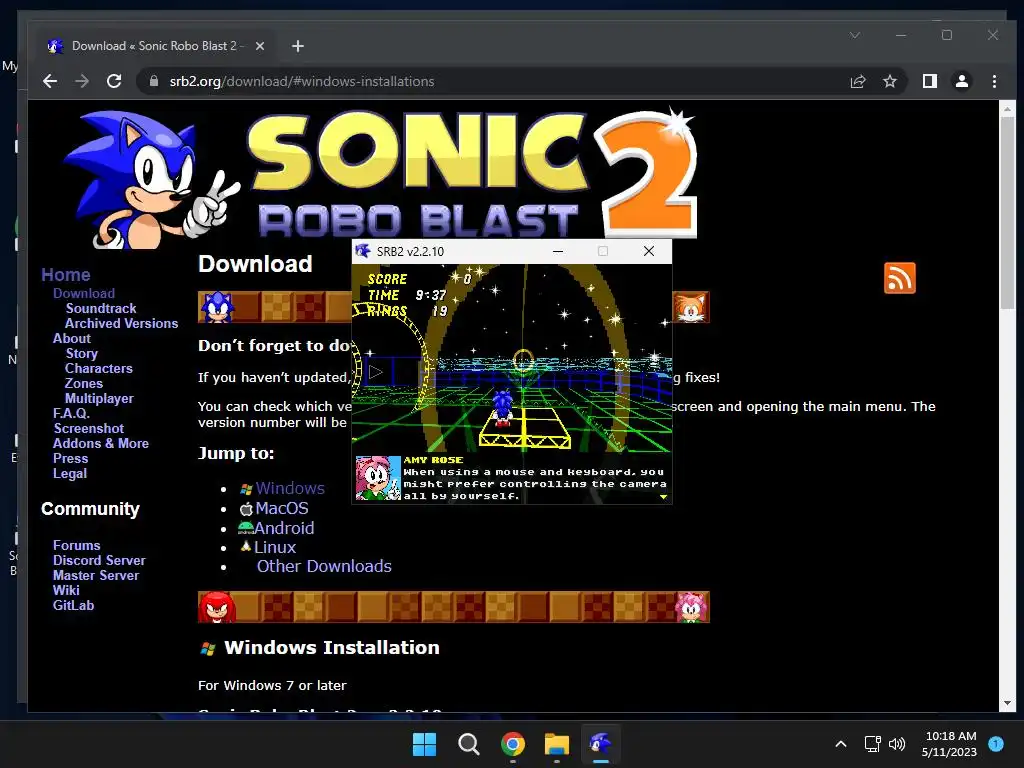The image size is (1024, 768).
Task: Click the Linux penguin icon in the list
Action: [x=246, y=546]
